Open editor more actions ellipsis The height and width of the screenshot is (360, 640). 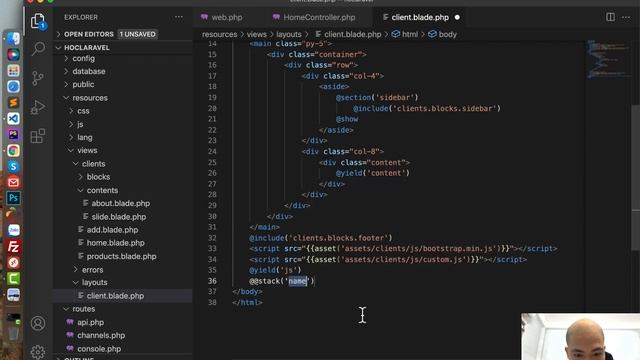point(626,17)
